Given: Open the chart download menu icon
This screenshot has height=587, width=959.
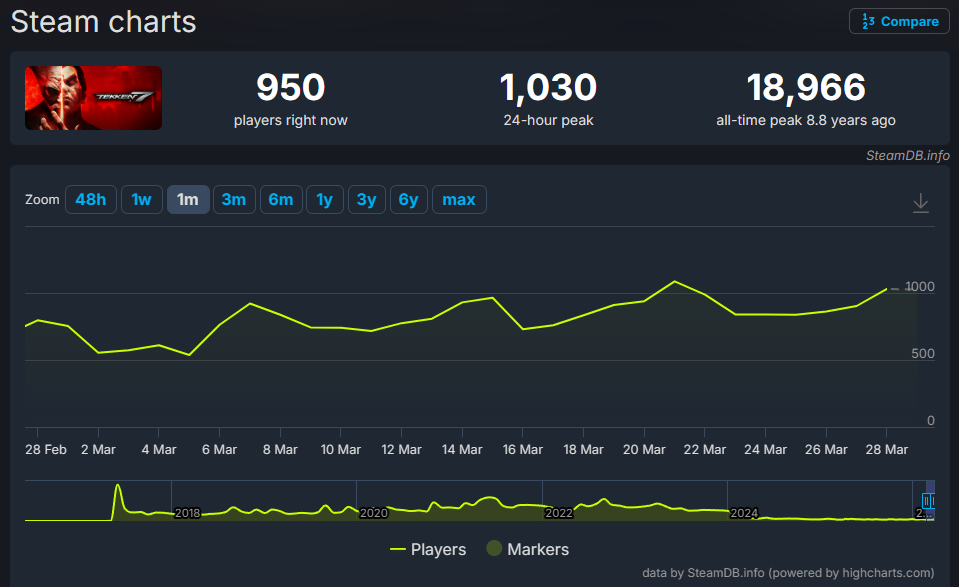Looking at the screenshot, I should pyautogui.click(x=920, y=202).
